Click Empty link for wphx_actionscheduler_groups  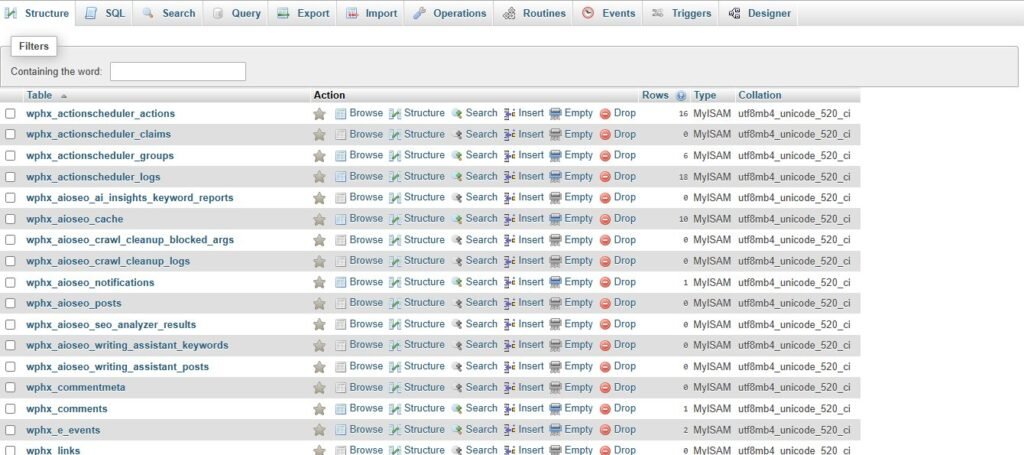coord(579,155)
